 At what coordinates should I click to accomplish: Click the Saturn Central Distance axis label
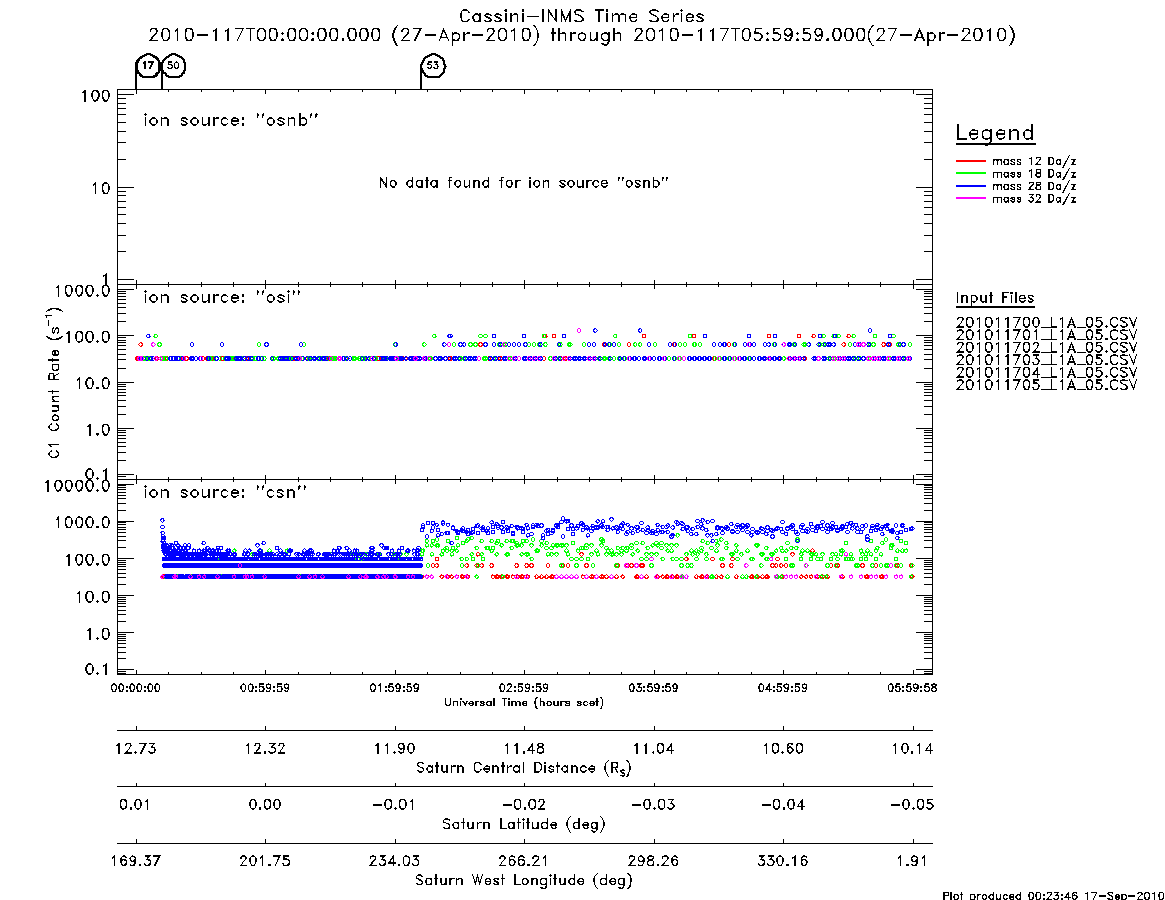tap(524, 768)
